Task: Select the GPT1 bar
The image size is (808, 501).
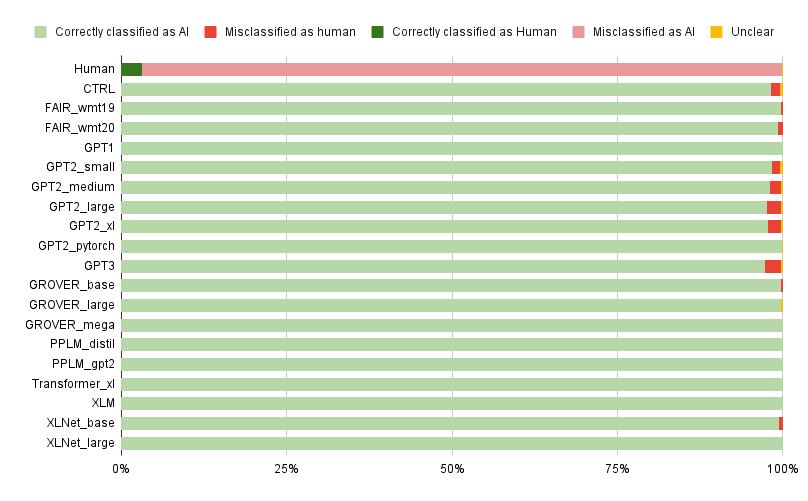Action: click(x=452, y=148)
